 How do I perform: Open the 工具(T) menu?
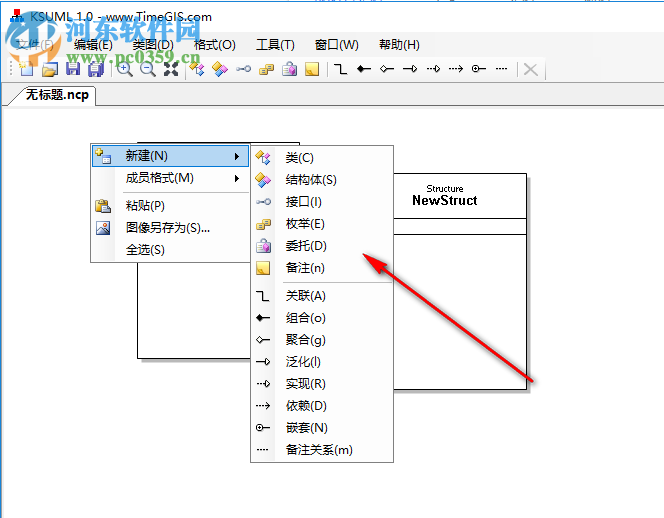coord(275,44)
